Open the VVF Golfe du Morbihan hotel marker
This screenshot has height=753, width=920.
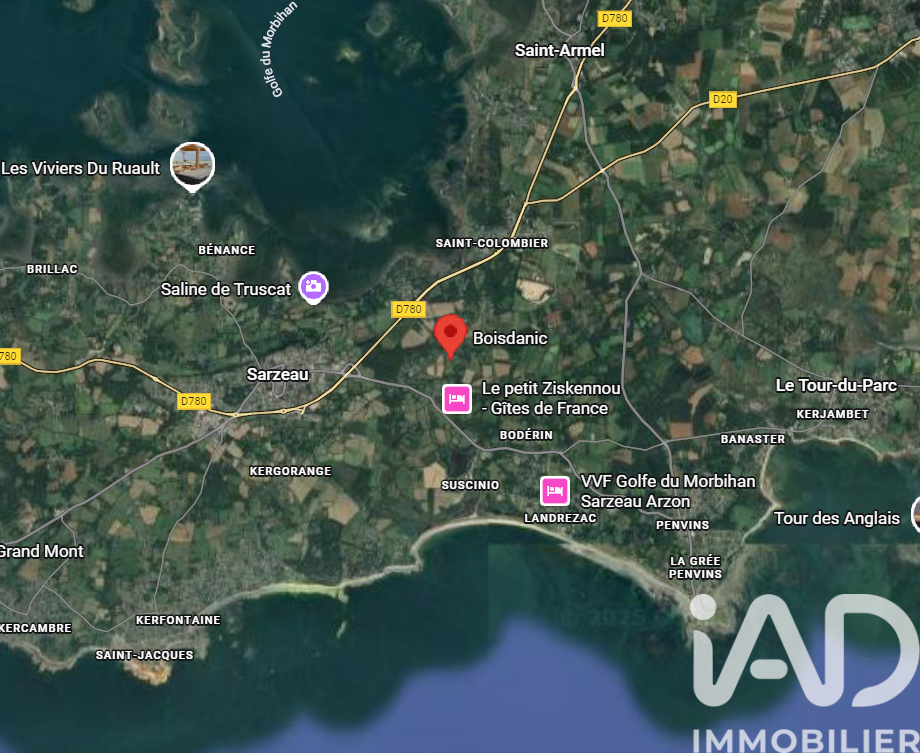555,491
